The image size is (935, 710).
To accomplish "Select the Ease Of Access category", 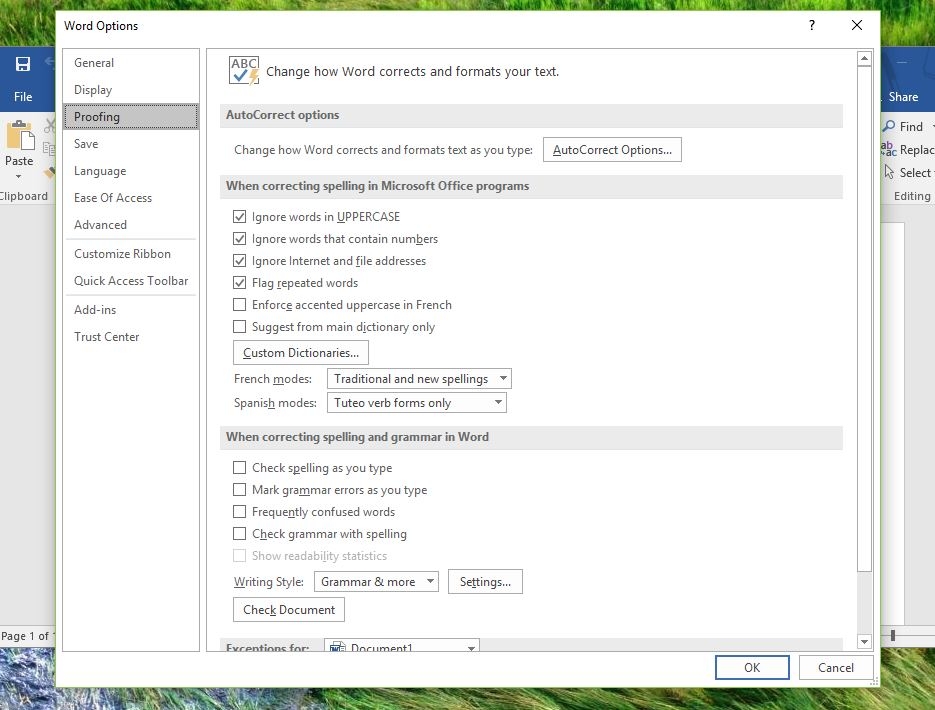I will tap(131, 197).
